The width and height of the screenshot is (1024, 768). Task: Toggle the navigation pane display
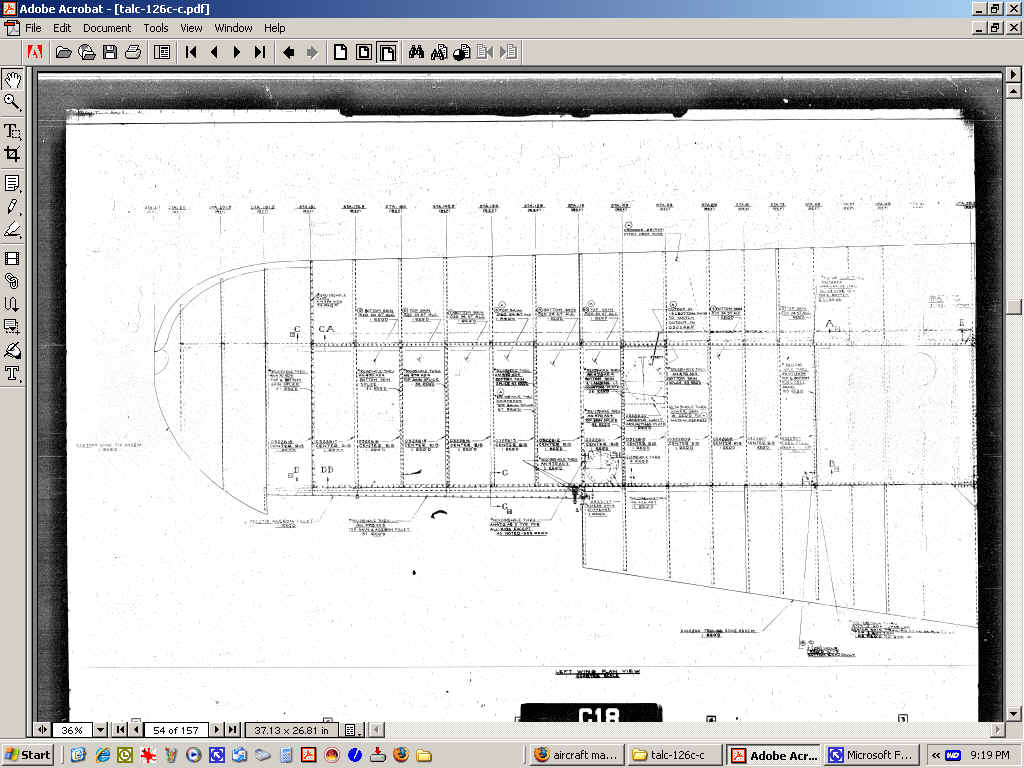coord(162,52)
